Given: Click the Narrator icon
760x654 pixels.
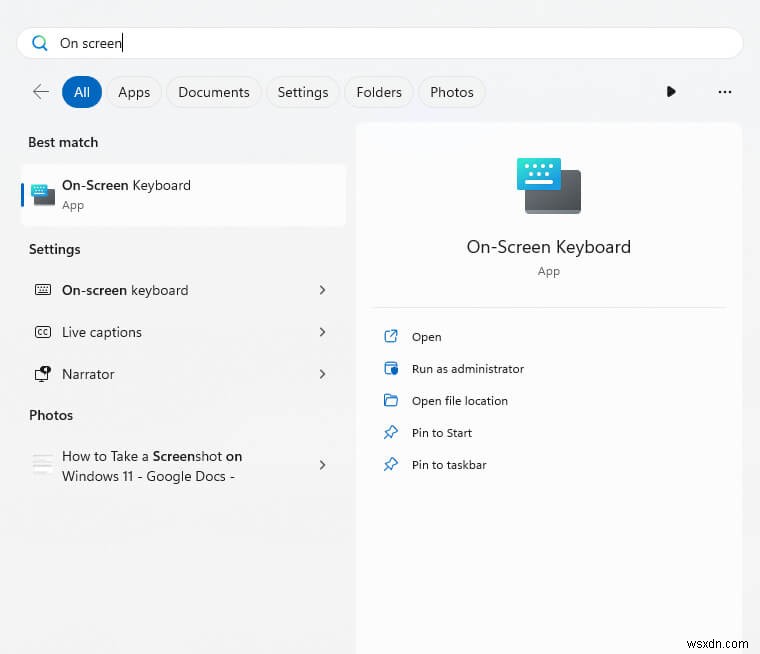Looking at the screenshot, I should click(x=43, y=374).
